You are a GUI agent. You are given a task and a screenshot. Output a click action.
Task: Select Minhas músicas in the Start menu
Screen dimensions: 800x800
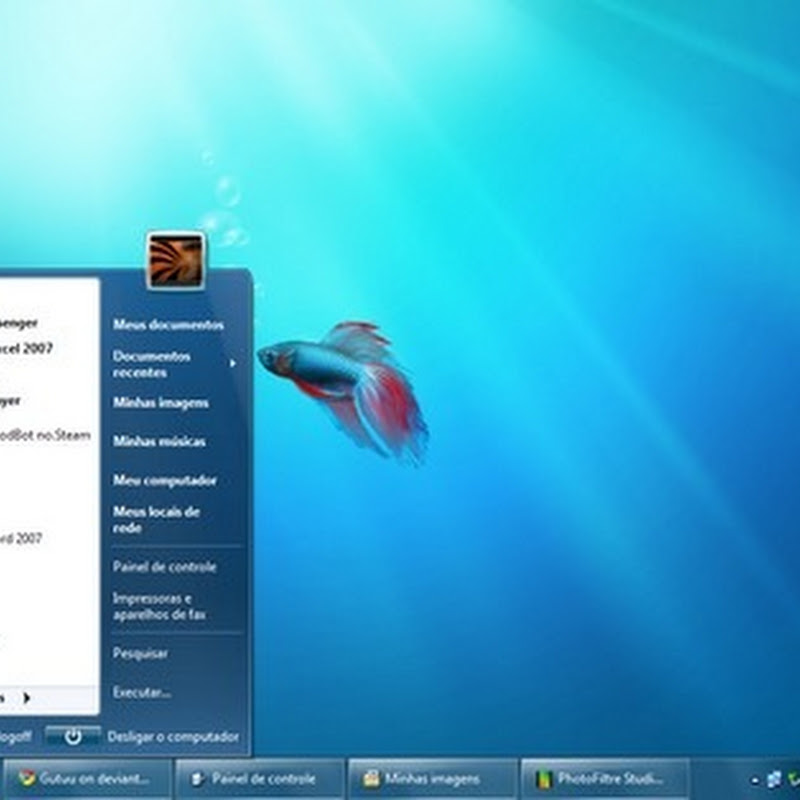point(159,441)
